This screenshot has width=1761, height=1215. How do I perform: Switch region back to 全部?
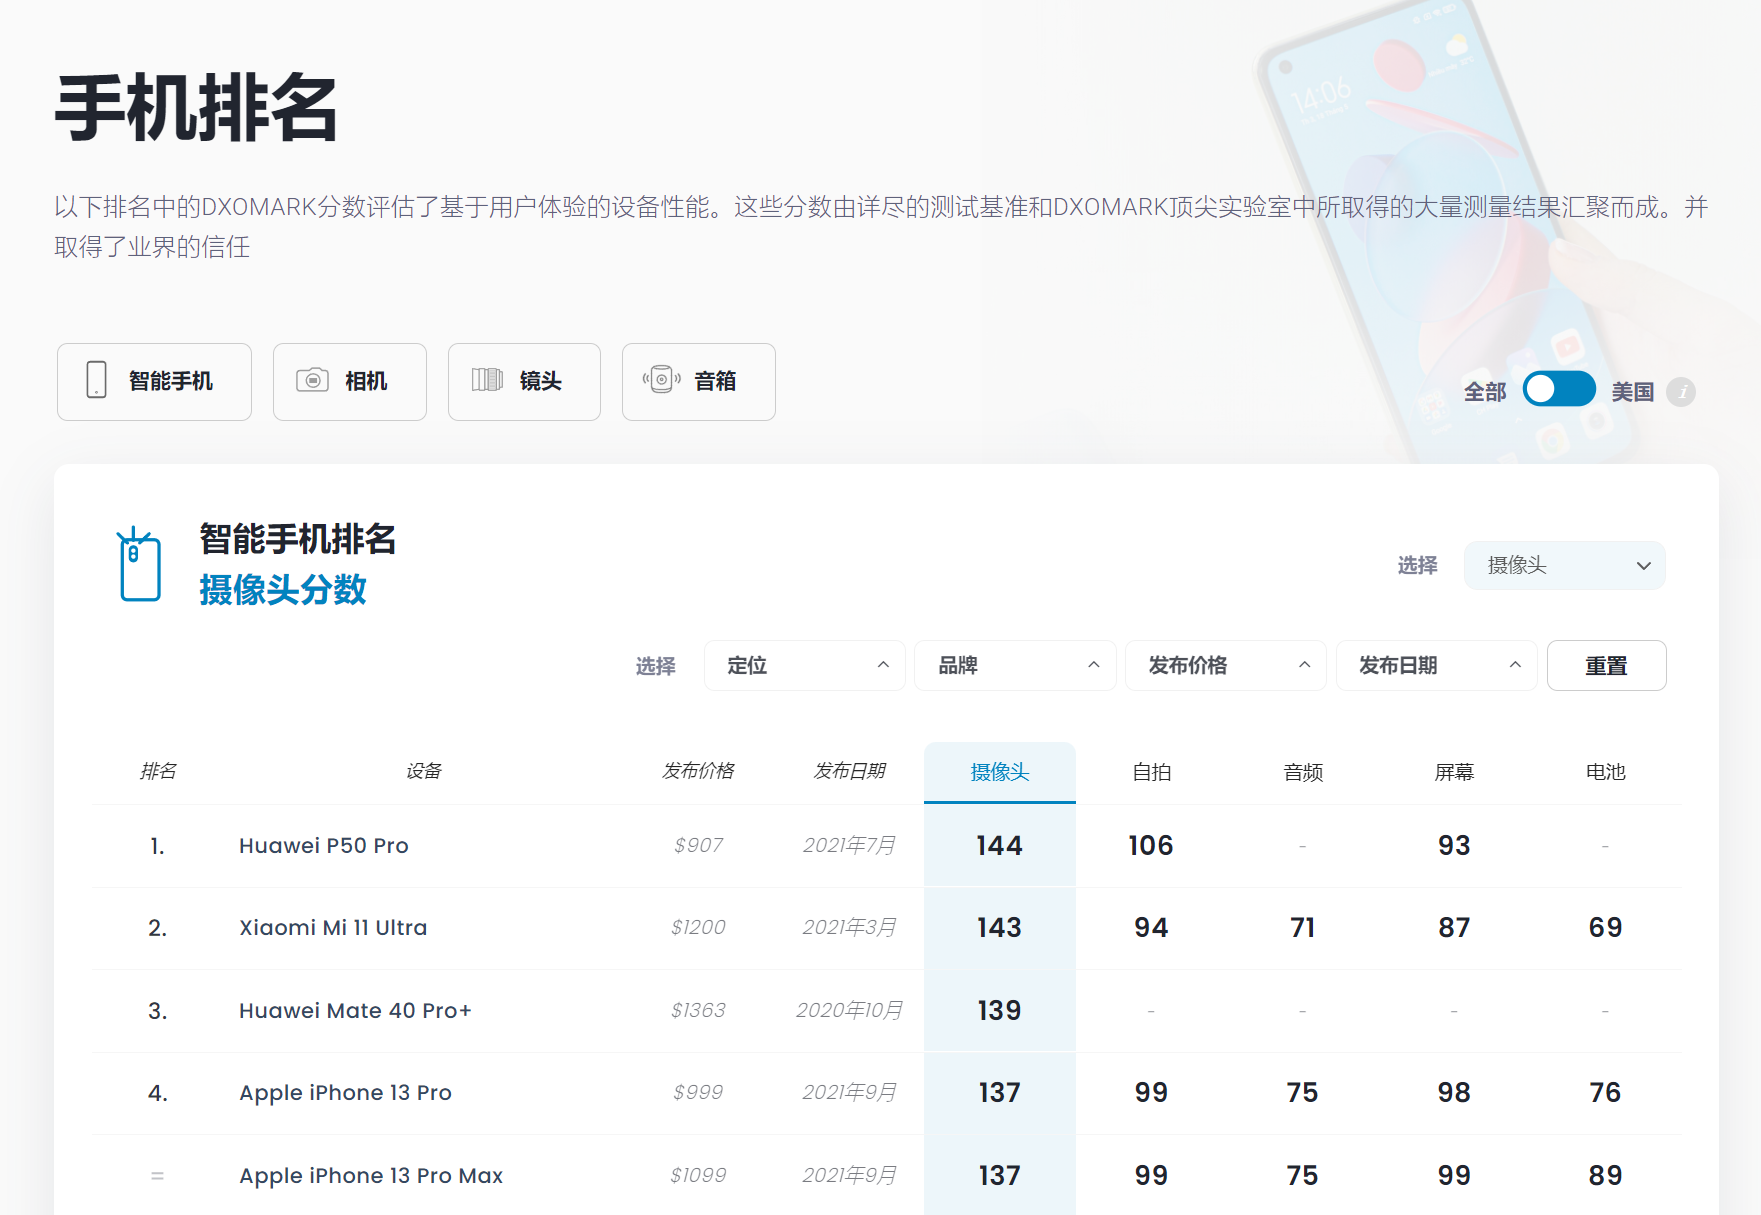(x=1484, y=392)
